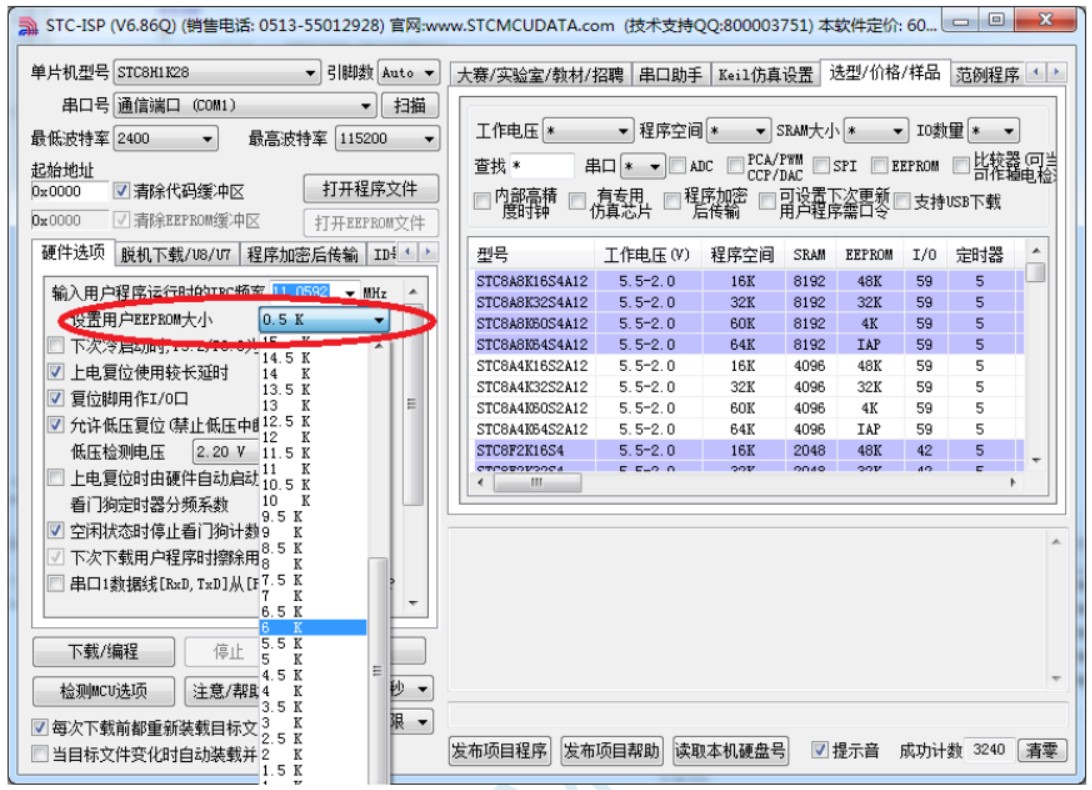
Task: Select 6 K in the EEPROM size list
Action: click(x=313, y=628)
